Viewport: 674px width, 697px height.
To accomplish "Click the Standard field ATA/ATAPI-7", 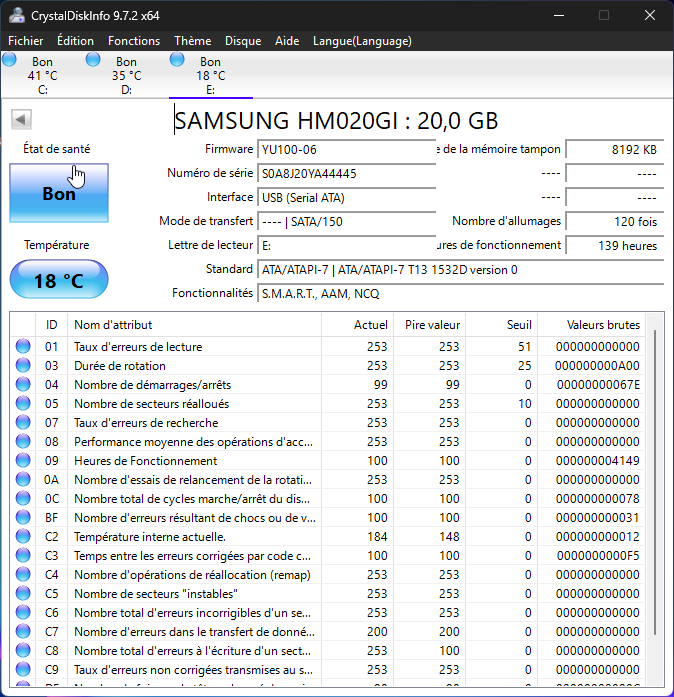I will tap(461, 269).
